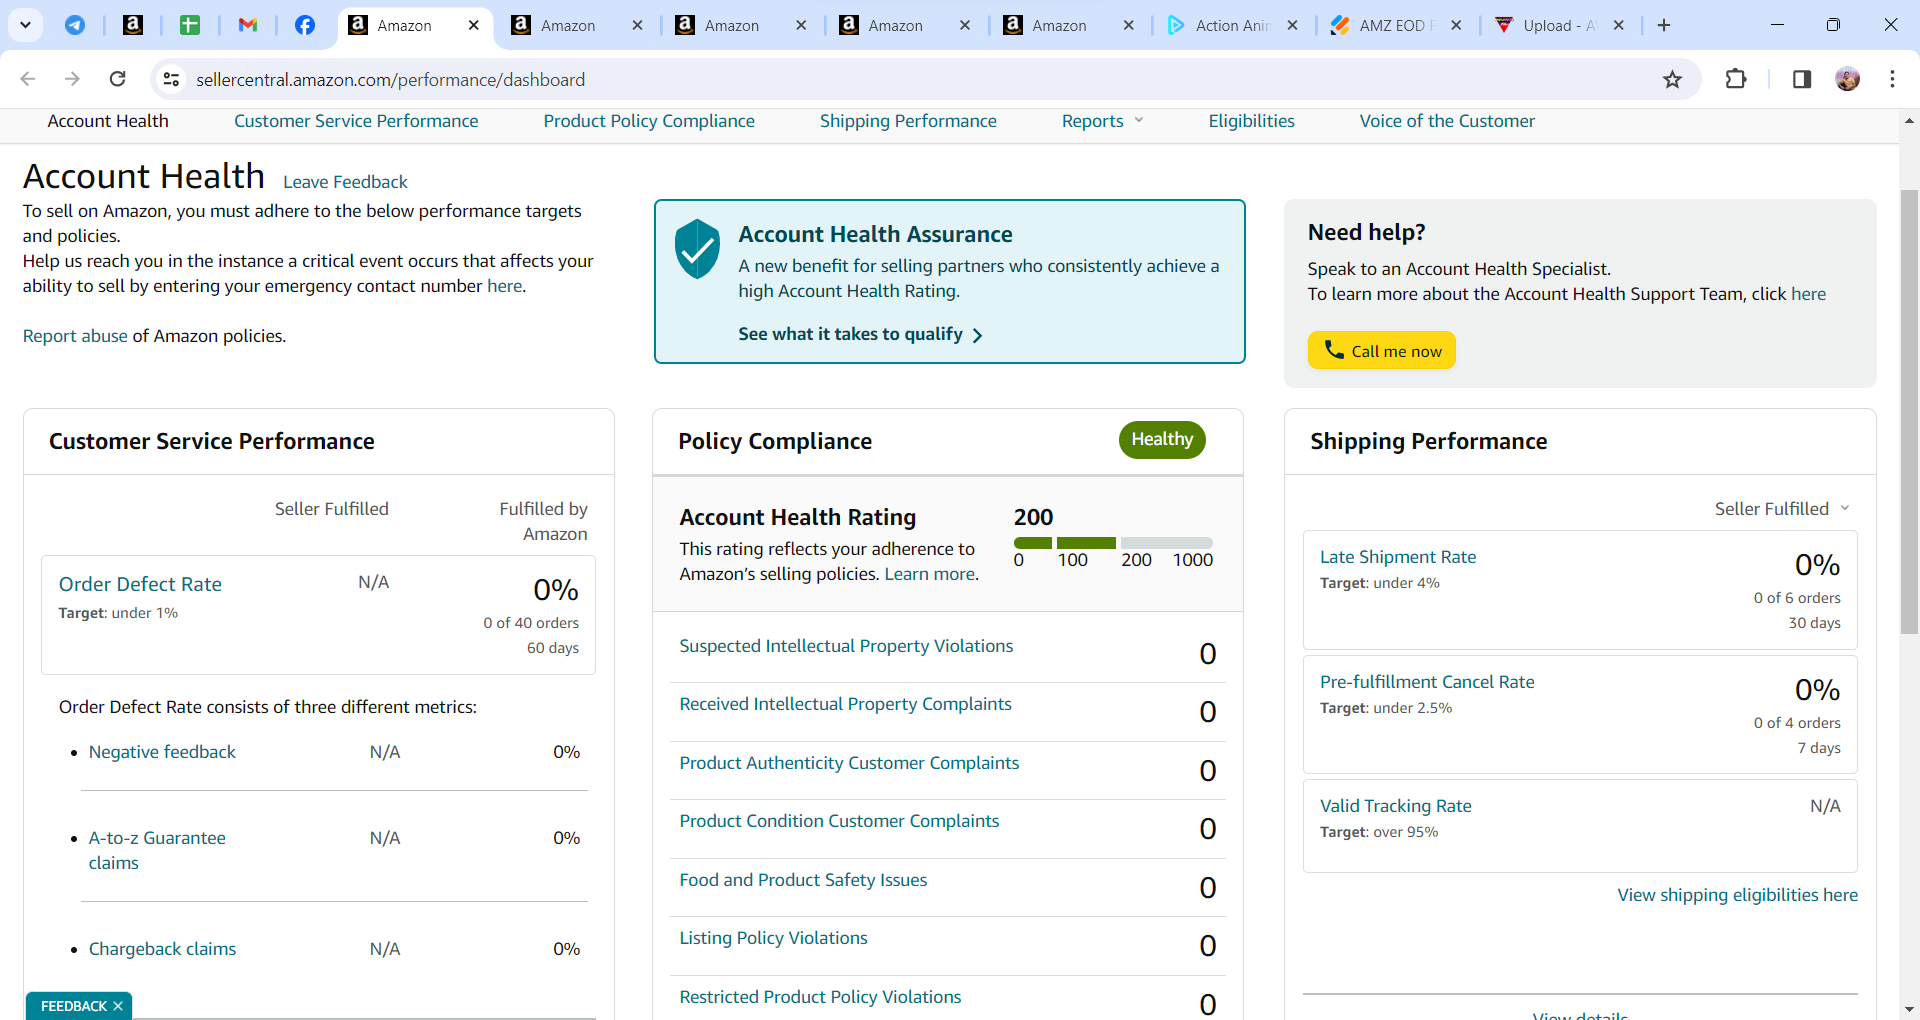1920x1020 pixels.
Task: Switch to the pinned Facebook tab
Action: tap(305, 25)
